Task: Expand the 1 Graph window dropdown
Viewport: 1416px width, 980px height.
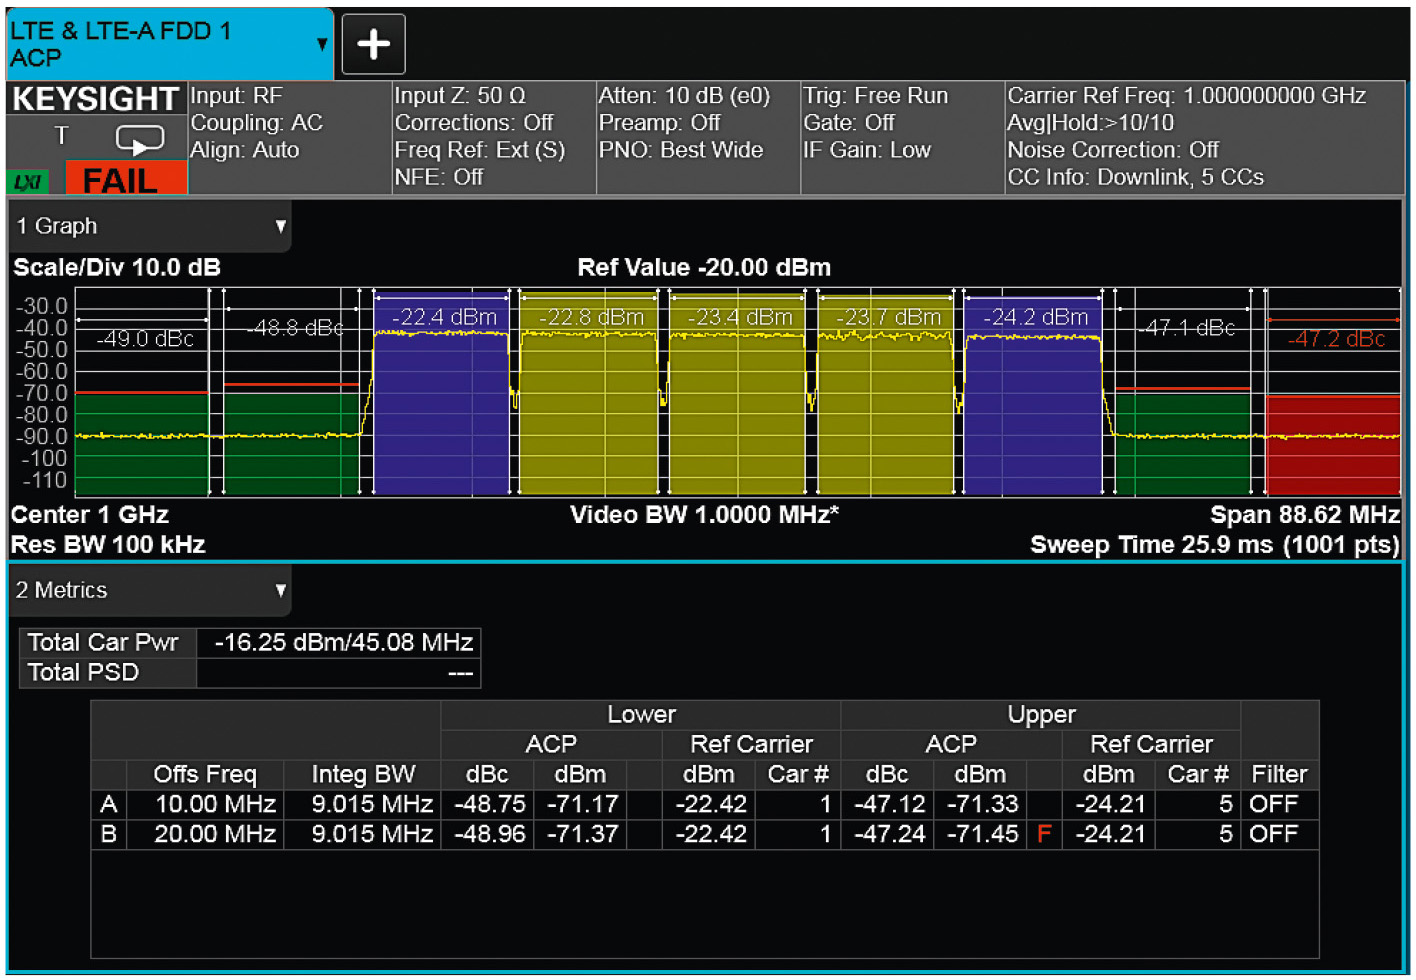Action: tap(280, 226)
